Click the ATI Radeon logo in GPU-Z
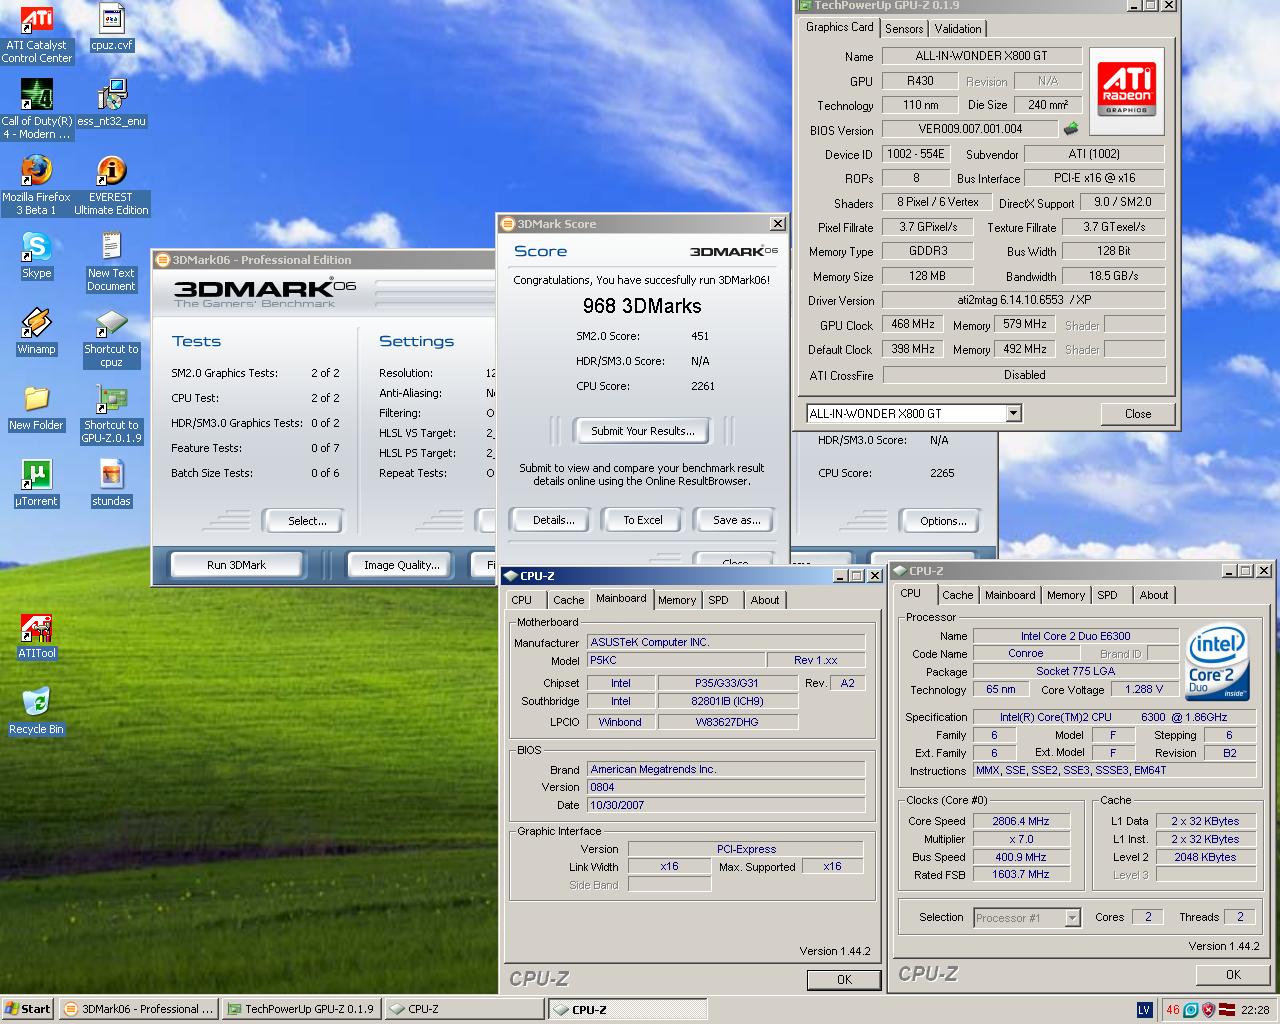Image resolution: width=1280 pixels, height=1024 pixels. pyautogui.click(x=1127, y=91)
